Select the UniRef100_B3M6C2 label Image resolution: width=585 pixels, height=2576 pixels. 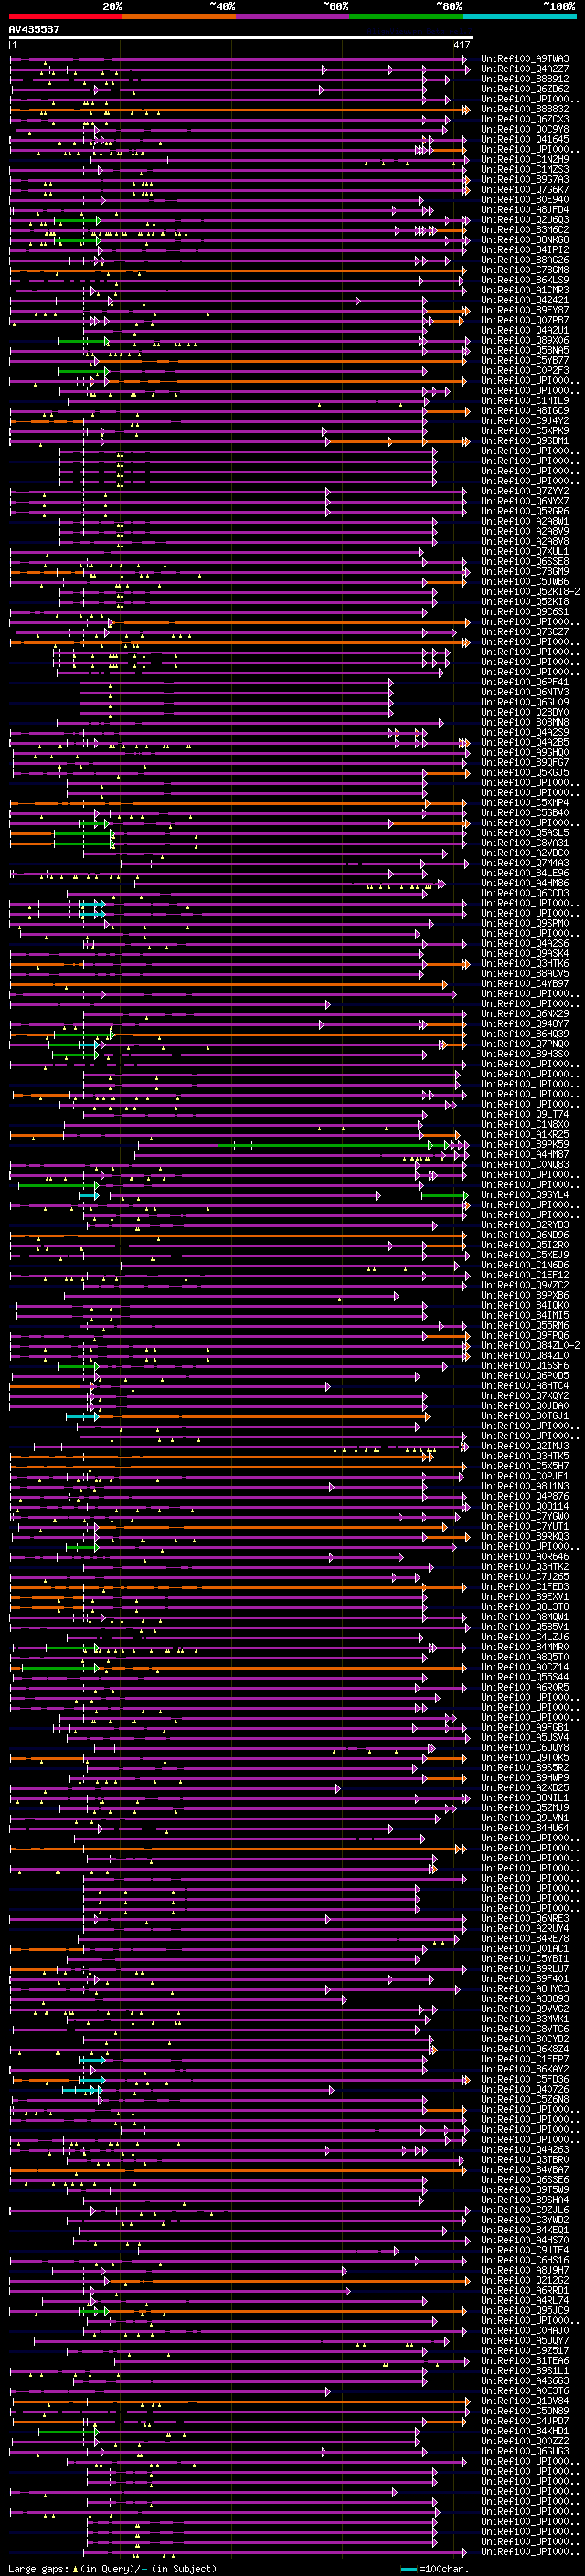(x=525, y=230)
